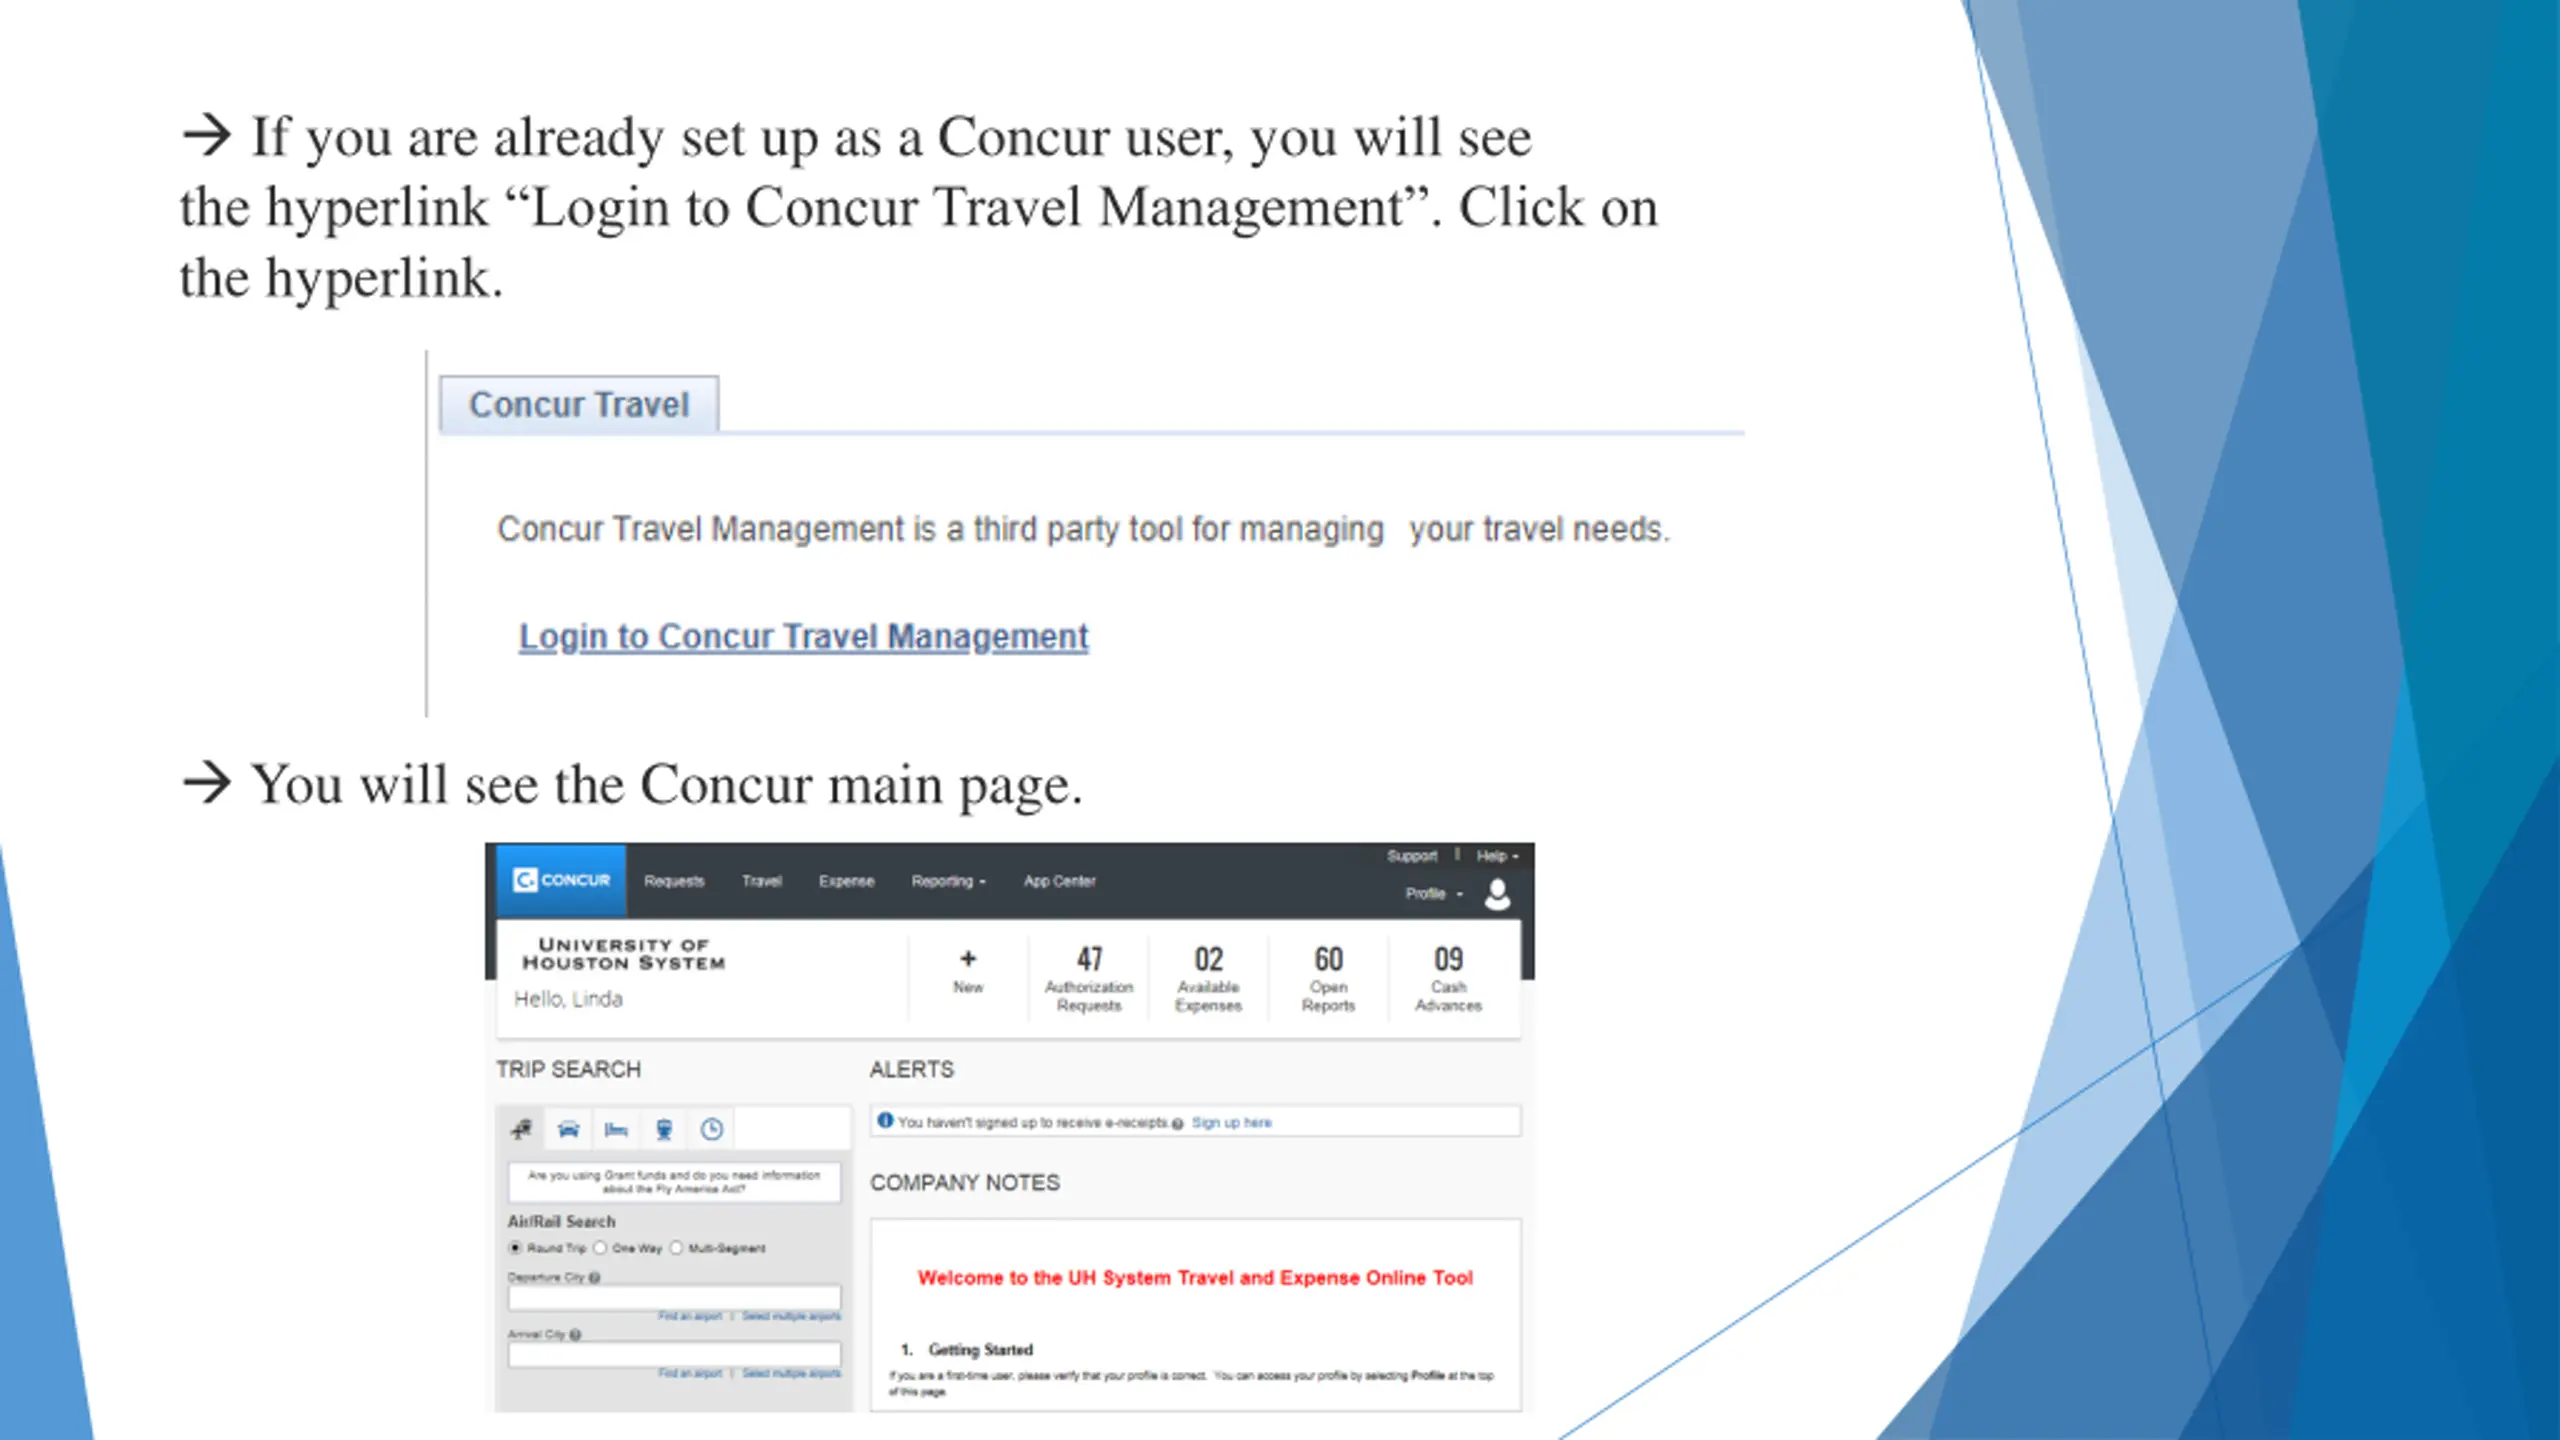Viewport: 2560px width, 1440px height.
Task: Click the Sign up here link
Action: pos(1231,1123)
